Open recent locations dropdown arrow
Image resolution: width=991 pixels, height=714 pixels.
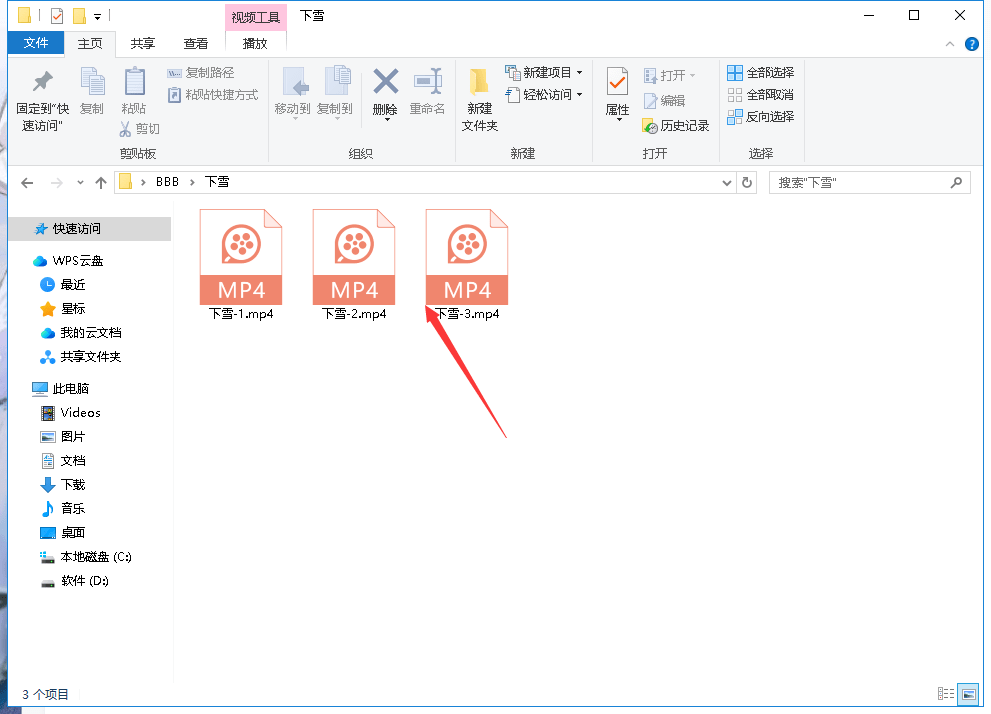pyautogui.click(x=80, y=183)
